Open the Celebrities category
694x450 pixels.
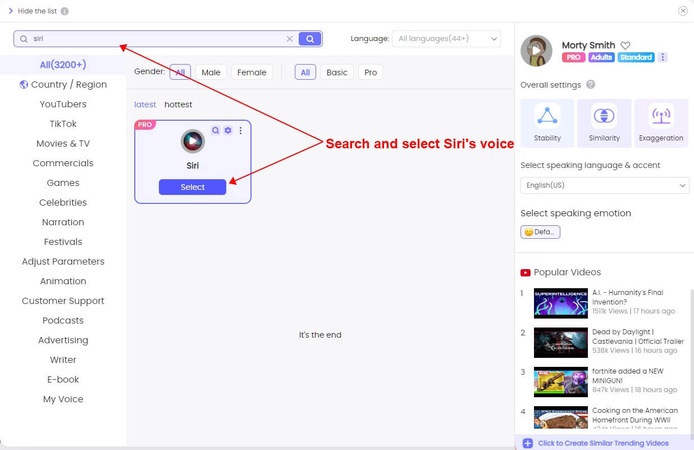tap(63, 202)
